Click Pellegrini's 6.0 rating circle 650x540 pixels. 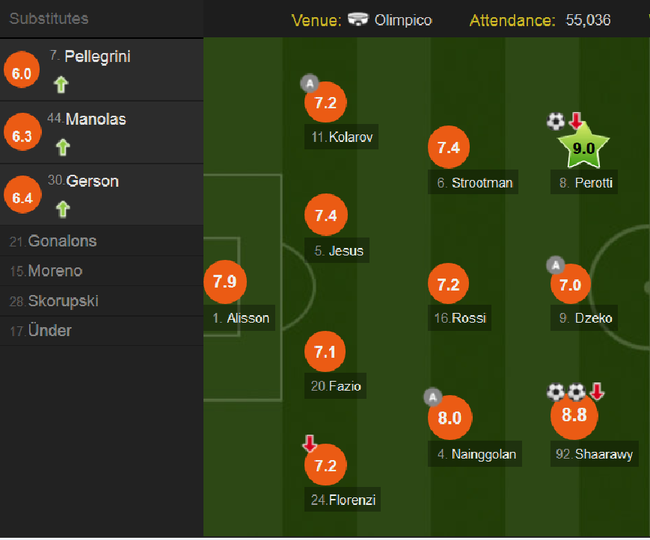[22, 70]
